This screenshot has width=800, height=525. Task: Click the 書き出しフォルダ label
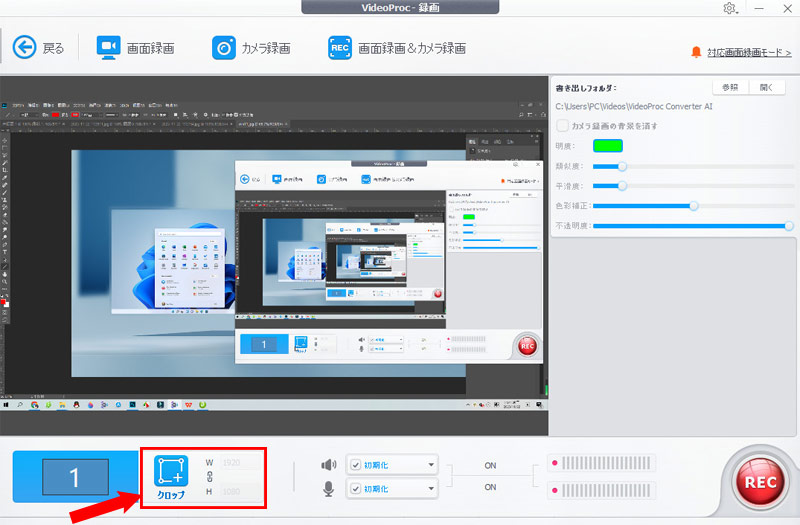pyautogui.click(x=586, y=88)
